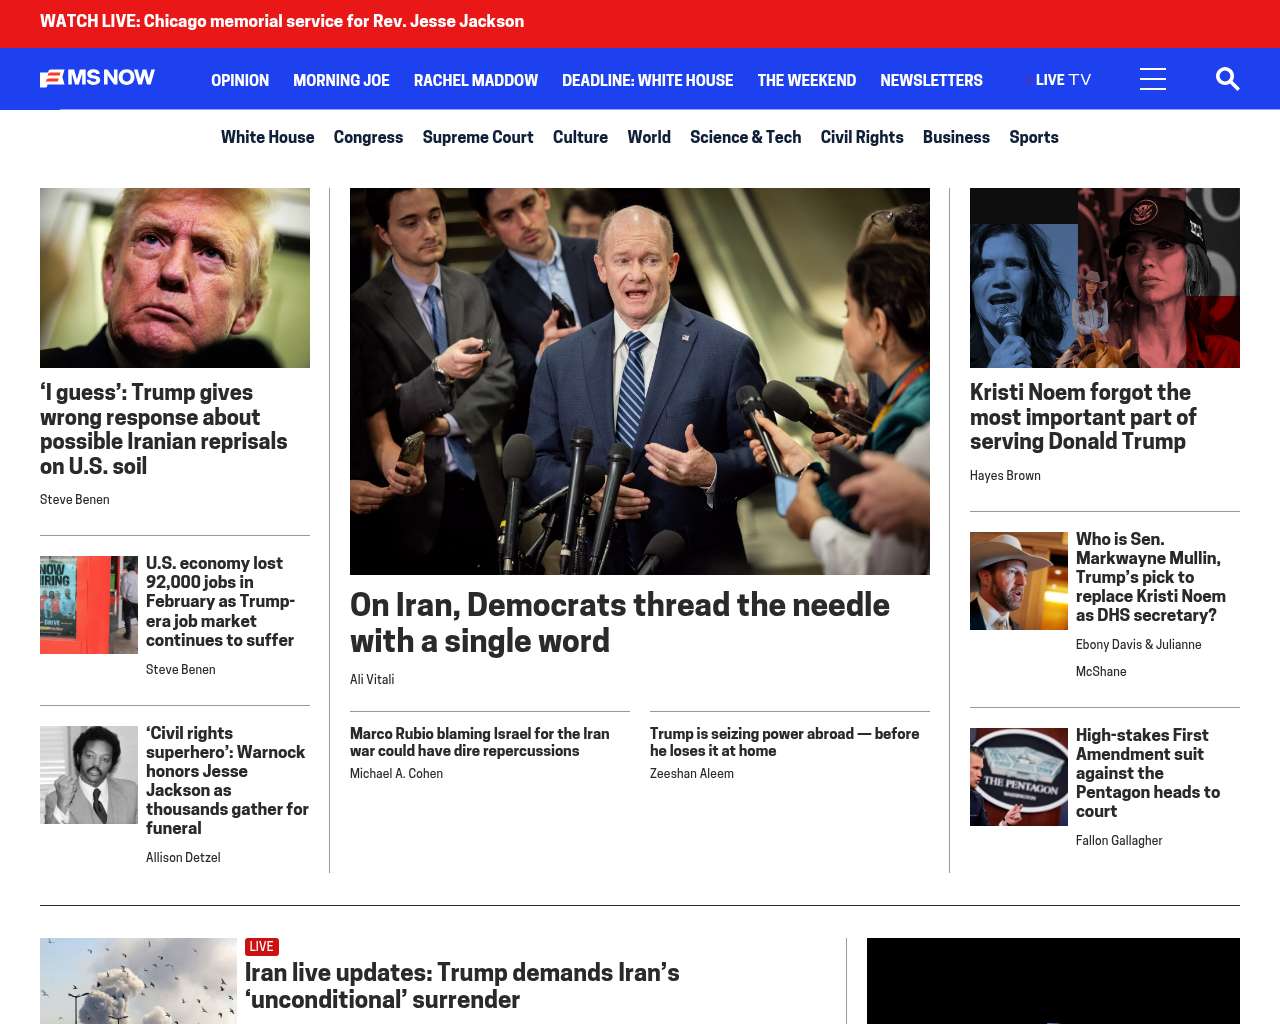This screenshot has width=1280, height=1024.
Task: Open the Now Hiring sign thumbnail
Action: coord(89,605)
